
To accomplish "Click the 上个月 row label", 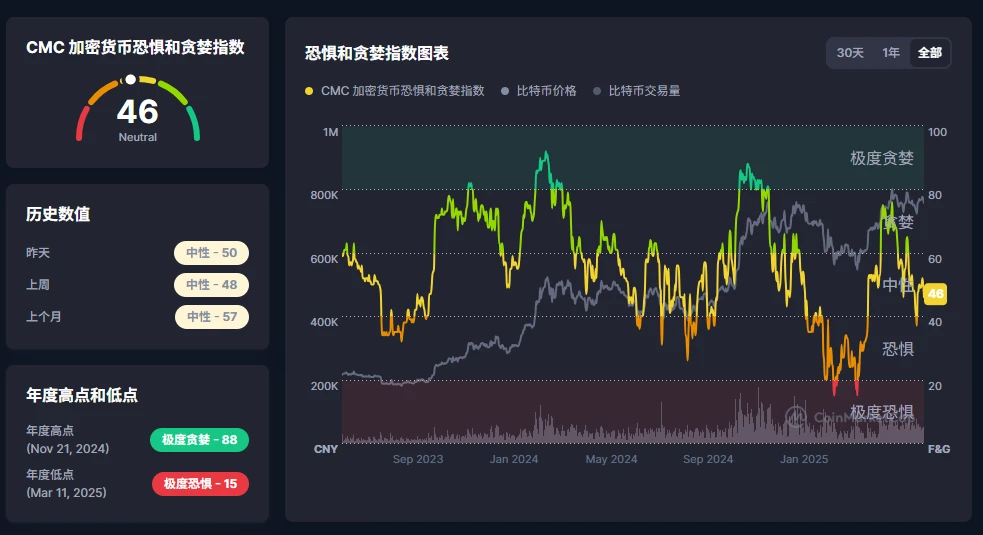I will click(x=43, y=317).
